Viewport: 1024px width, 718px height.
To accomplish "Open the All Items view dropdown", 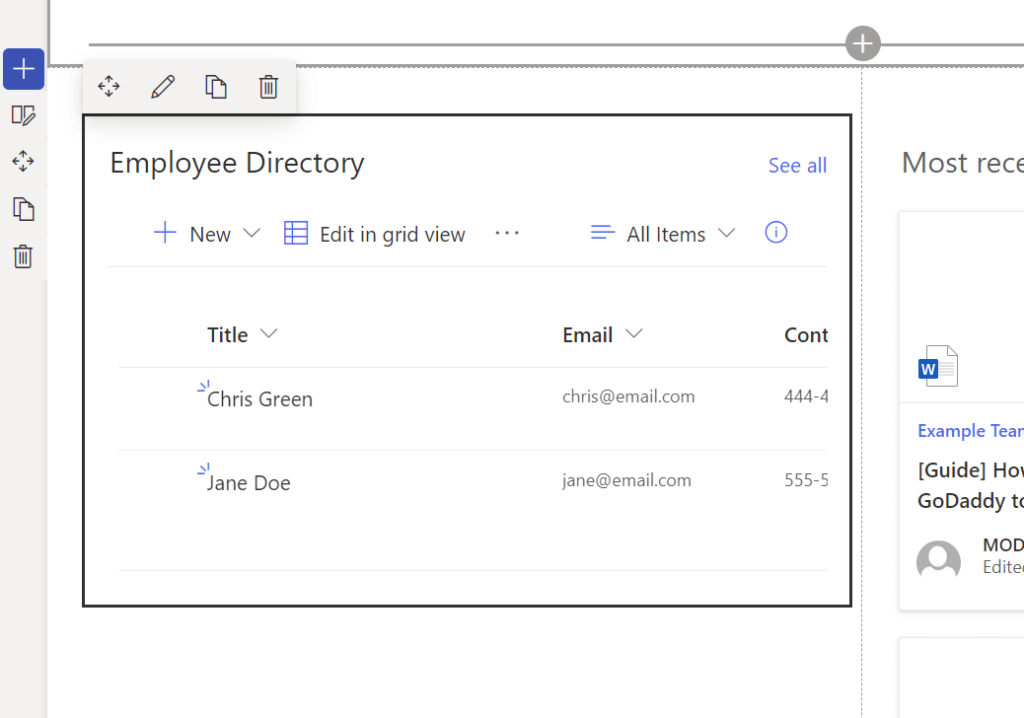I will click(x=663, y=233).
